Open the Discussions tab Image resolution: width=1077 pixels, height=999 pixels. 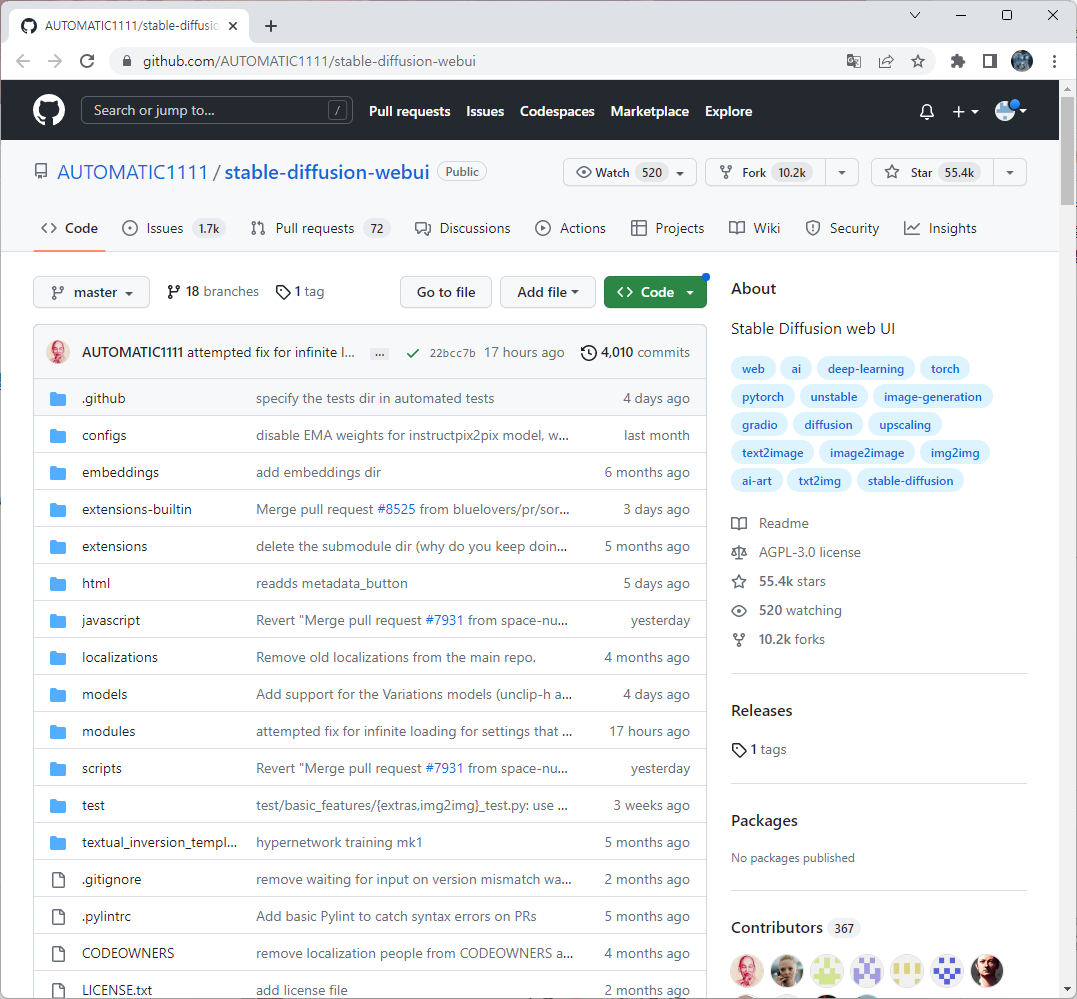[x=463, y=229]
